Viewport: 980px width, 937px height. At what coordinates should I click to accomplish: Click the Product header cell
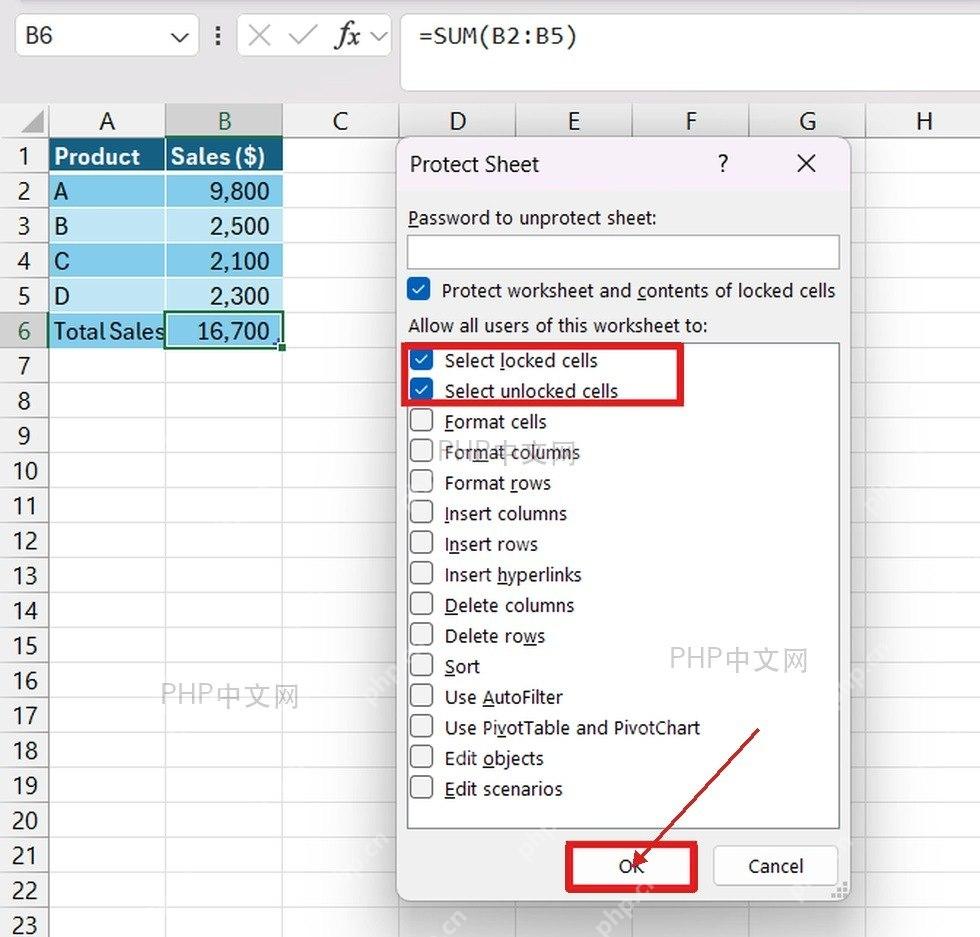coord(107,156)
